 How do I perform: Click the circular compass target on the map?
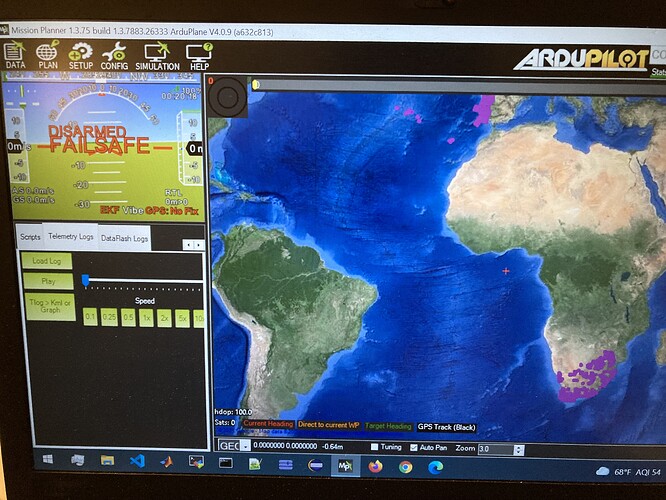coord(228,97)
